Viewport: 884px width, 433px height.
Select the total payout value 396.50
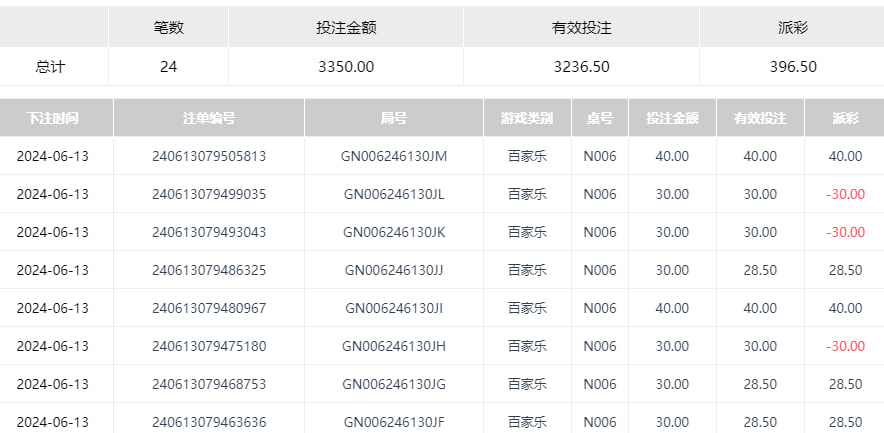tap(792, 67)
